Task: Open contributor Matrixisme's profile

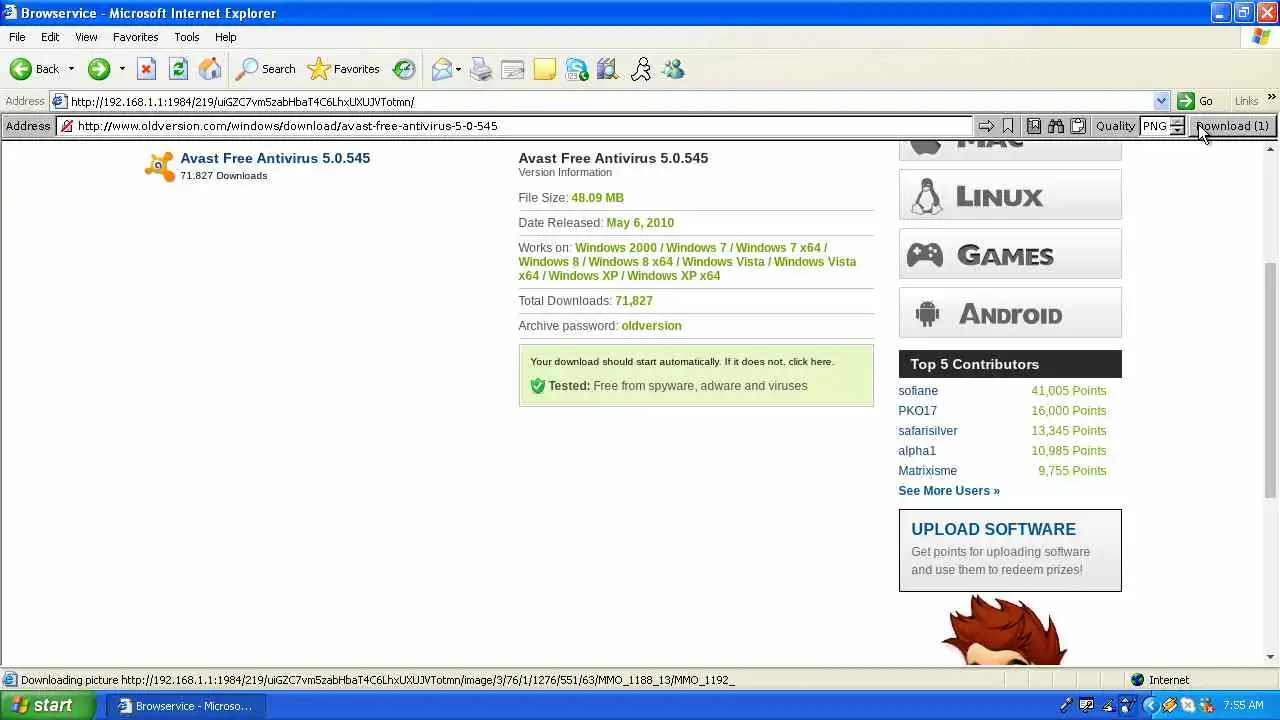Action: pyautogui.click(x=928, y=471)
